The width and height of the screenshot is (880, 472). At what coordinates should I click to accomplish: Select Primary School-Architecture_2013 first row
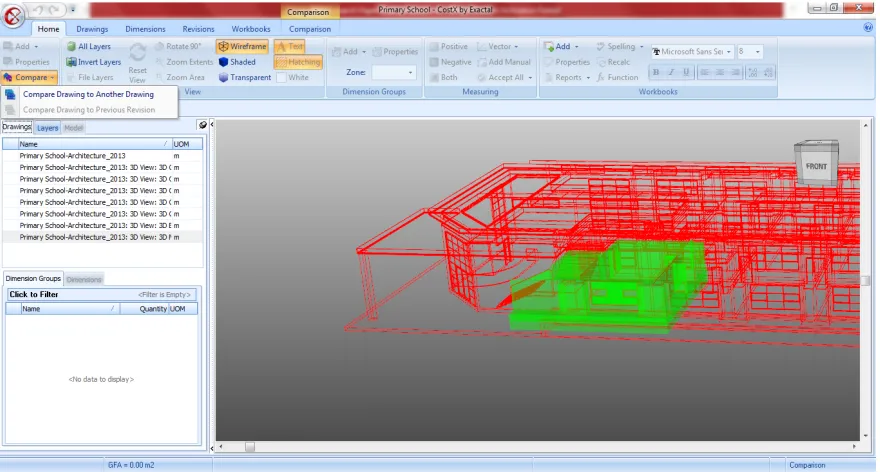(102, 155)
